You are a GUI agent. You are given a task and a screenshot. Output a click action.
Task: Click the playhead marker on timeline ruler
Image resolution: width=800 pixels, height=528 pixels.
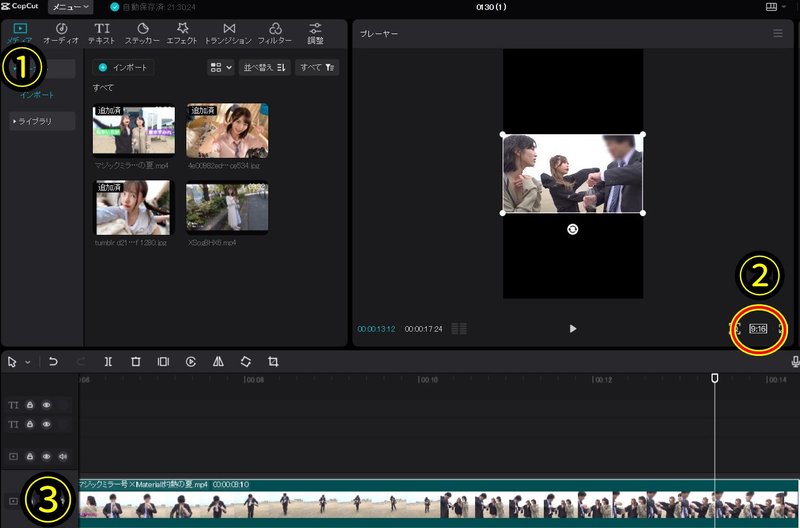pos(715,378)
